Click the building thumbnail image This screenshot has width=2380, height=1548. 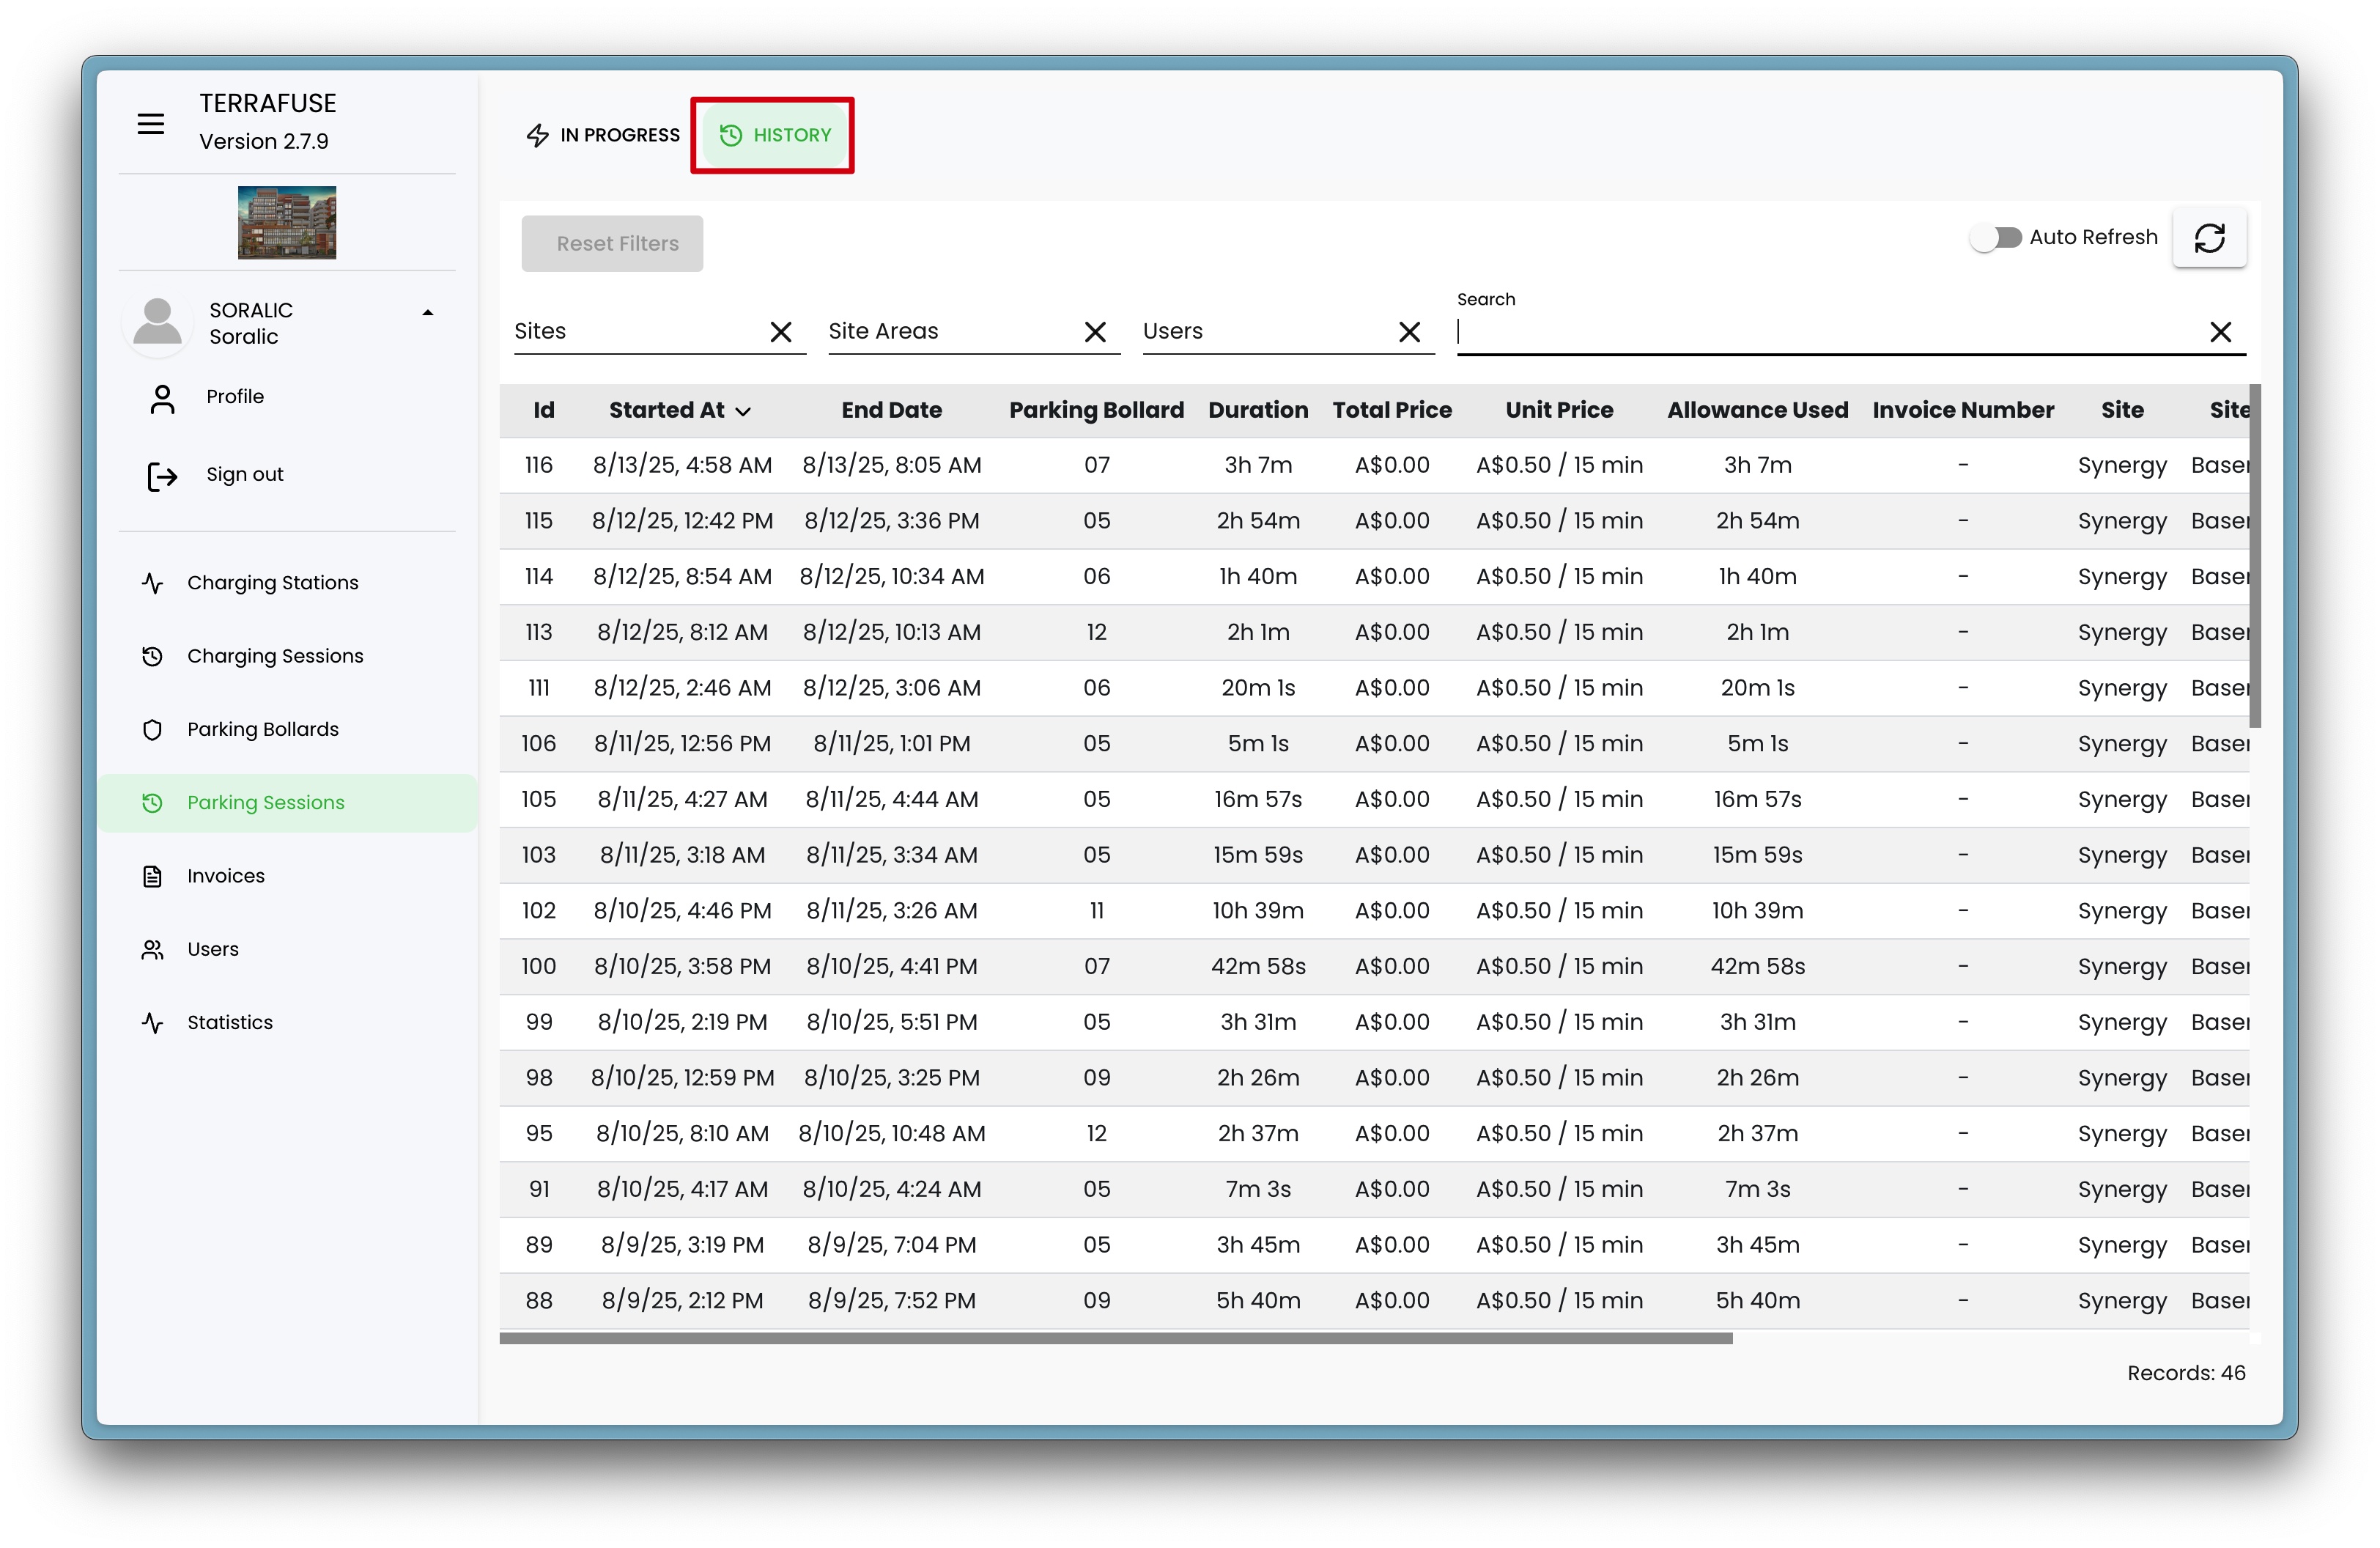pyautogui.click(x=287, y=223)
